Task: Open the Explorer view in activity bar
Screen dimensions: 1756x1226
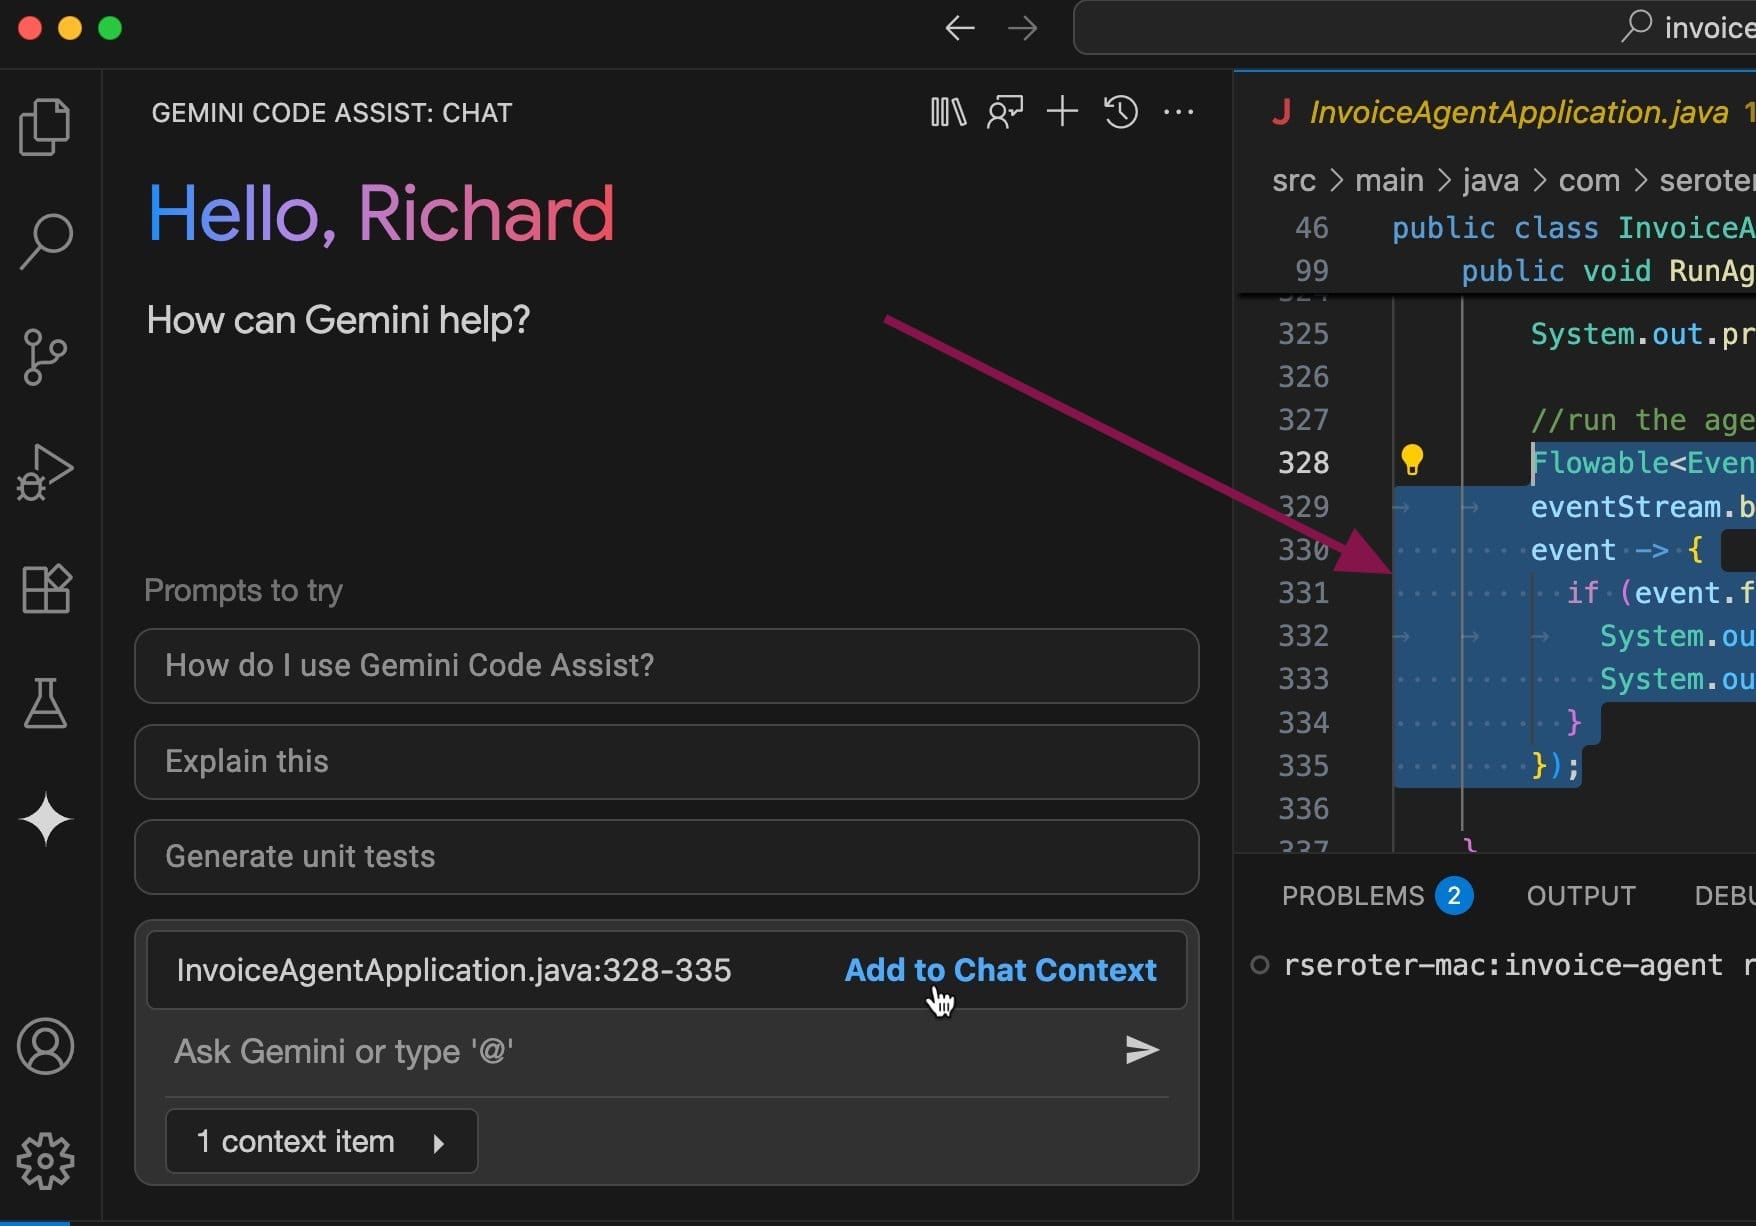Action: pos(45,127)
